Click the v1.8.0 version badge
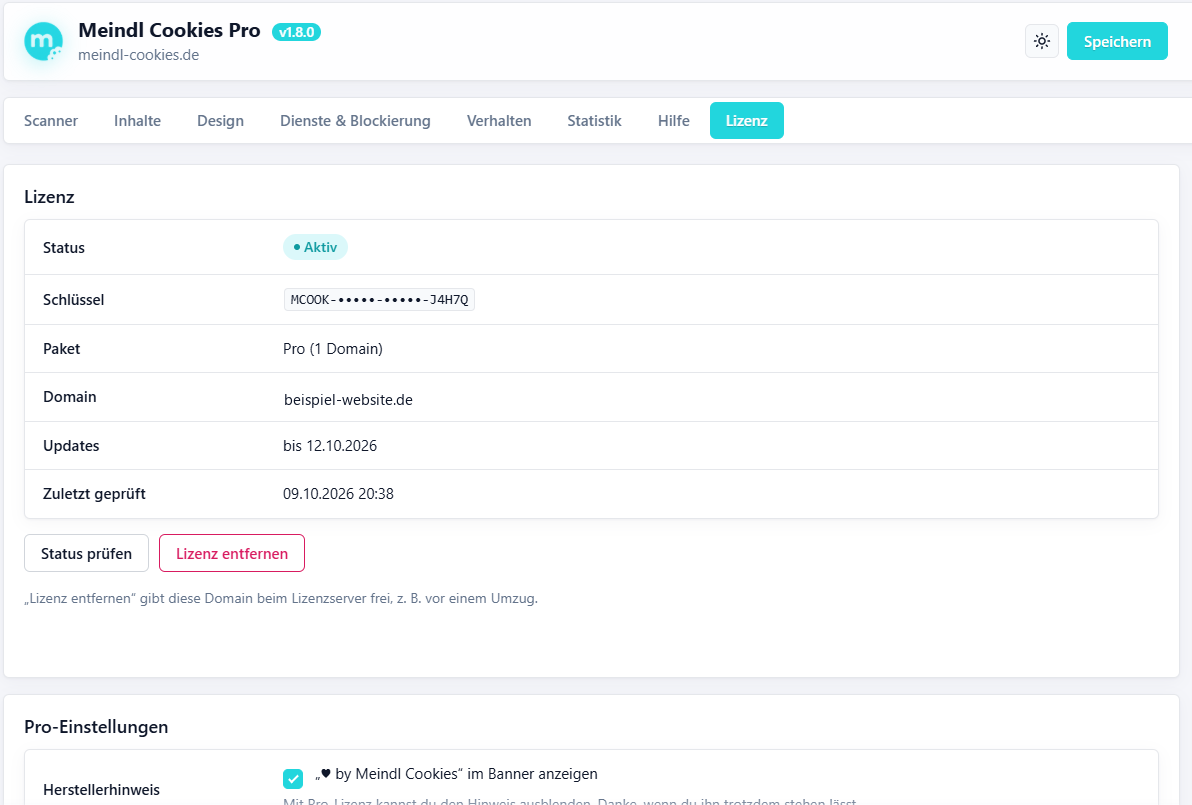1192x805 pixels. [296, 32]
